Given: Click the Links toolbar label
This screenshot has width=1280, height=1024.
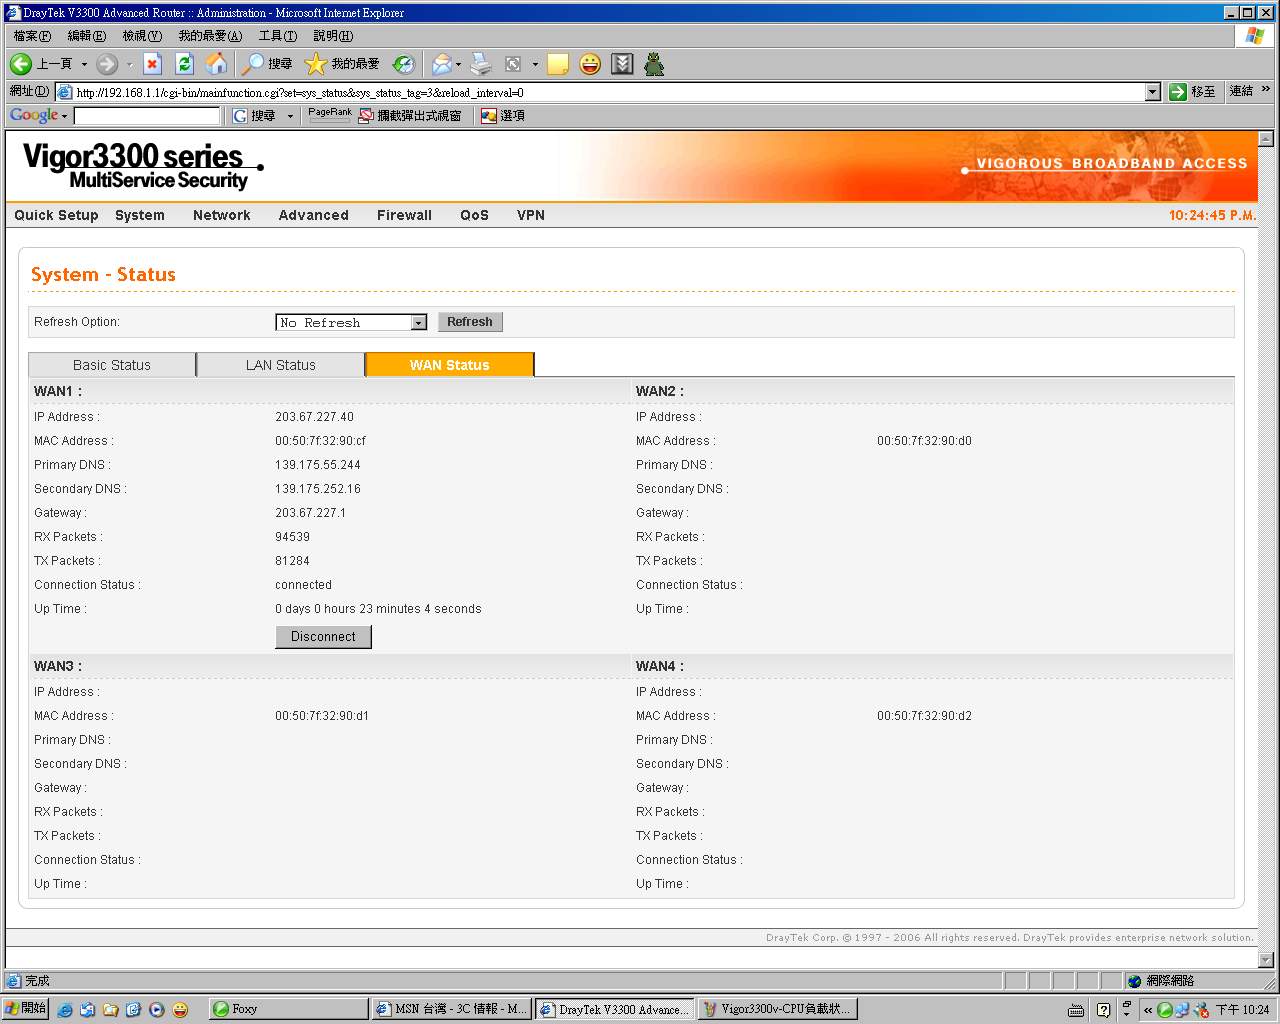Looking at the screenshot, I should tap(1241, 91).
